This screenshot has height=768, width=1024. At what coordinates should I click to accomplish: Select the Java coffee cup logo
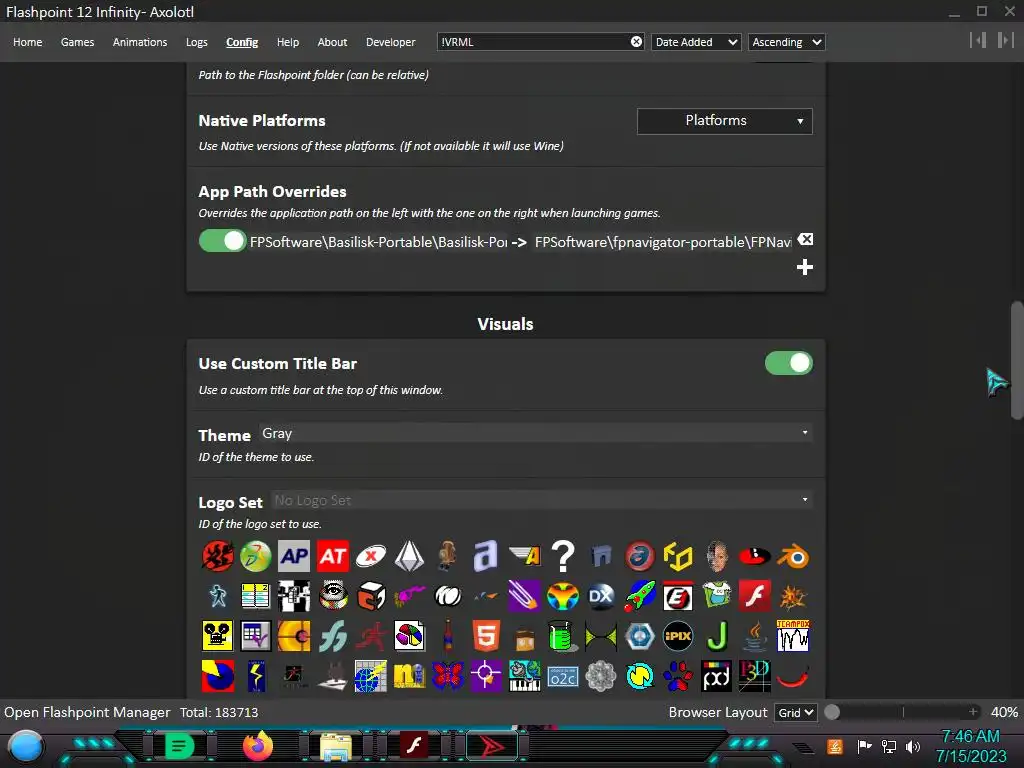(755, 635)
